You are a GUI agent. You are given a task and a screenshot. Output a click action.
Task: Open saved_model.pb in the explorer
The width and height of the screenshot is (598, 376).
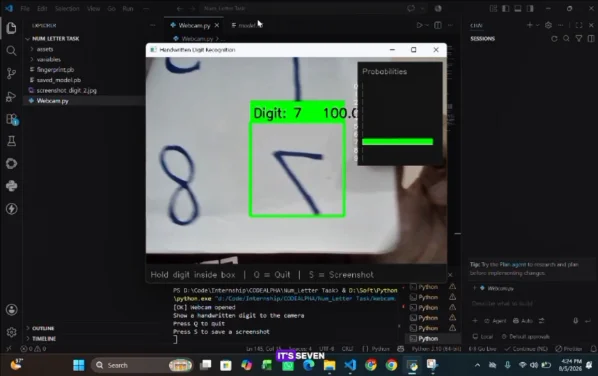[58, 80]
